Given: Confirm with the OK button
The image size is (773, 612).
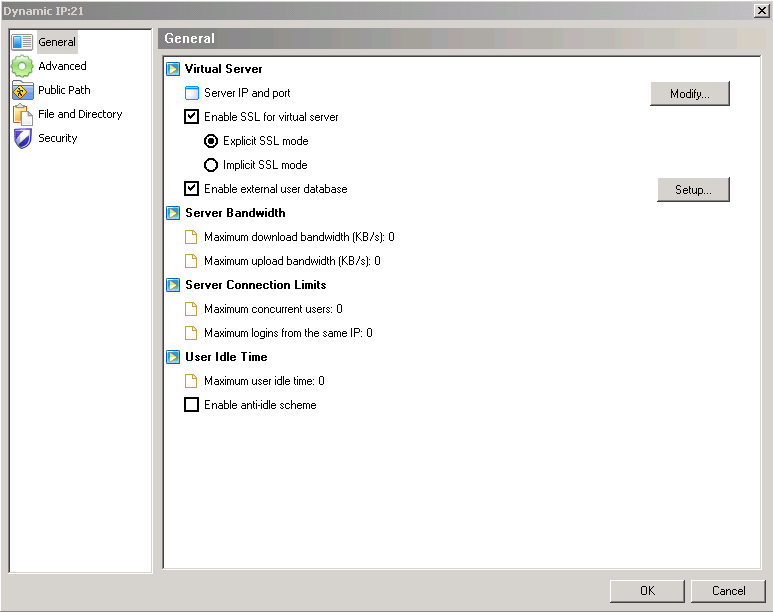Looking at the screenshot, I should pos(647,591).
